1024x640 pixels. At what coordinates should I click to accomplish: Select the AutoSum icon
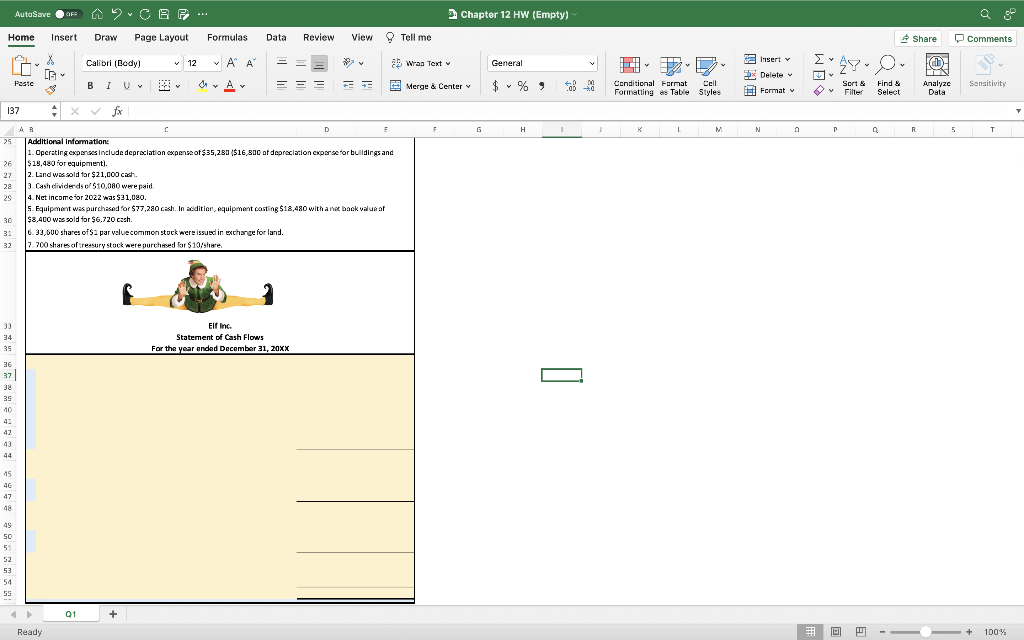(817, 60)
